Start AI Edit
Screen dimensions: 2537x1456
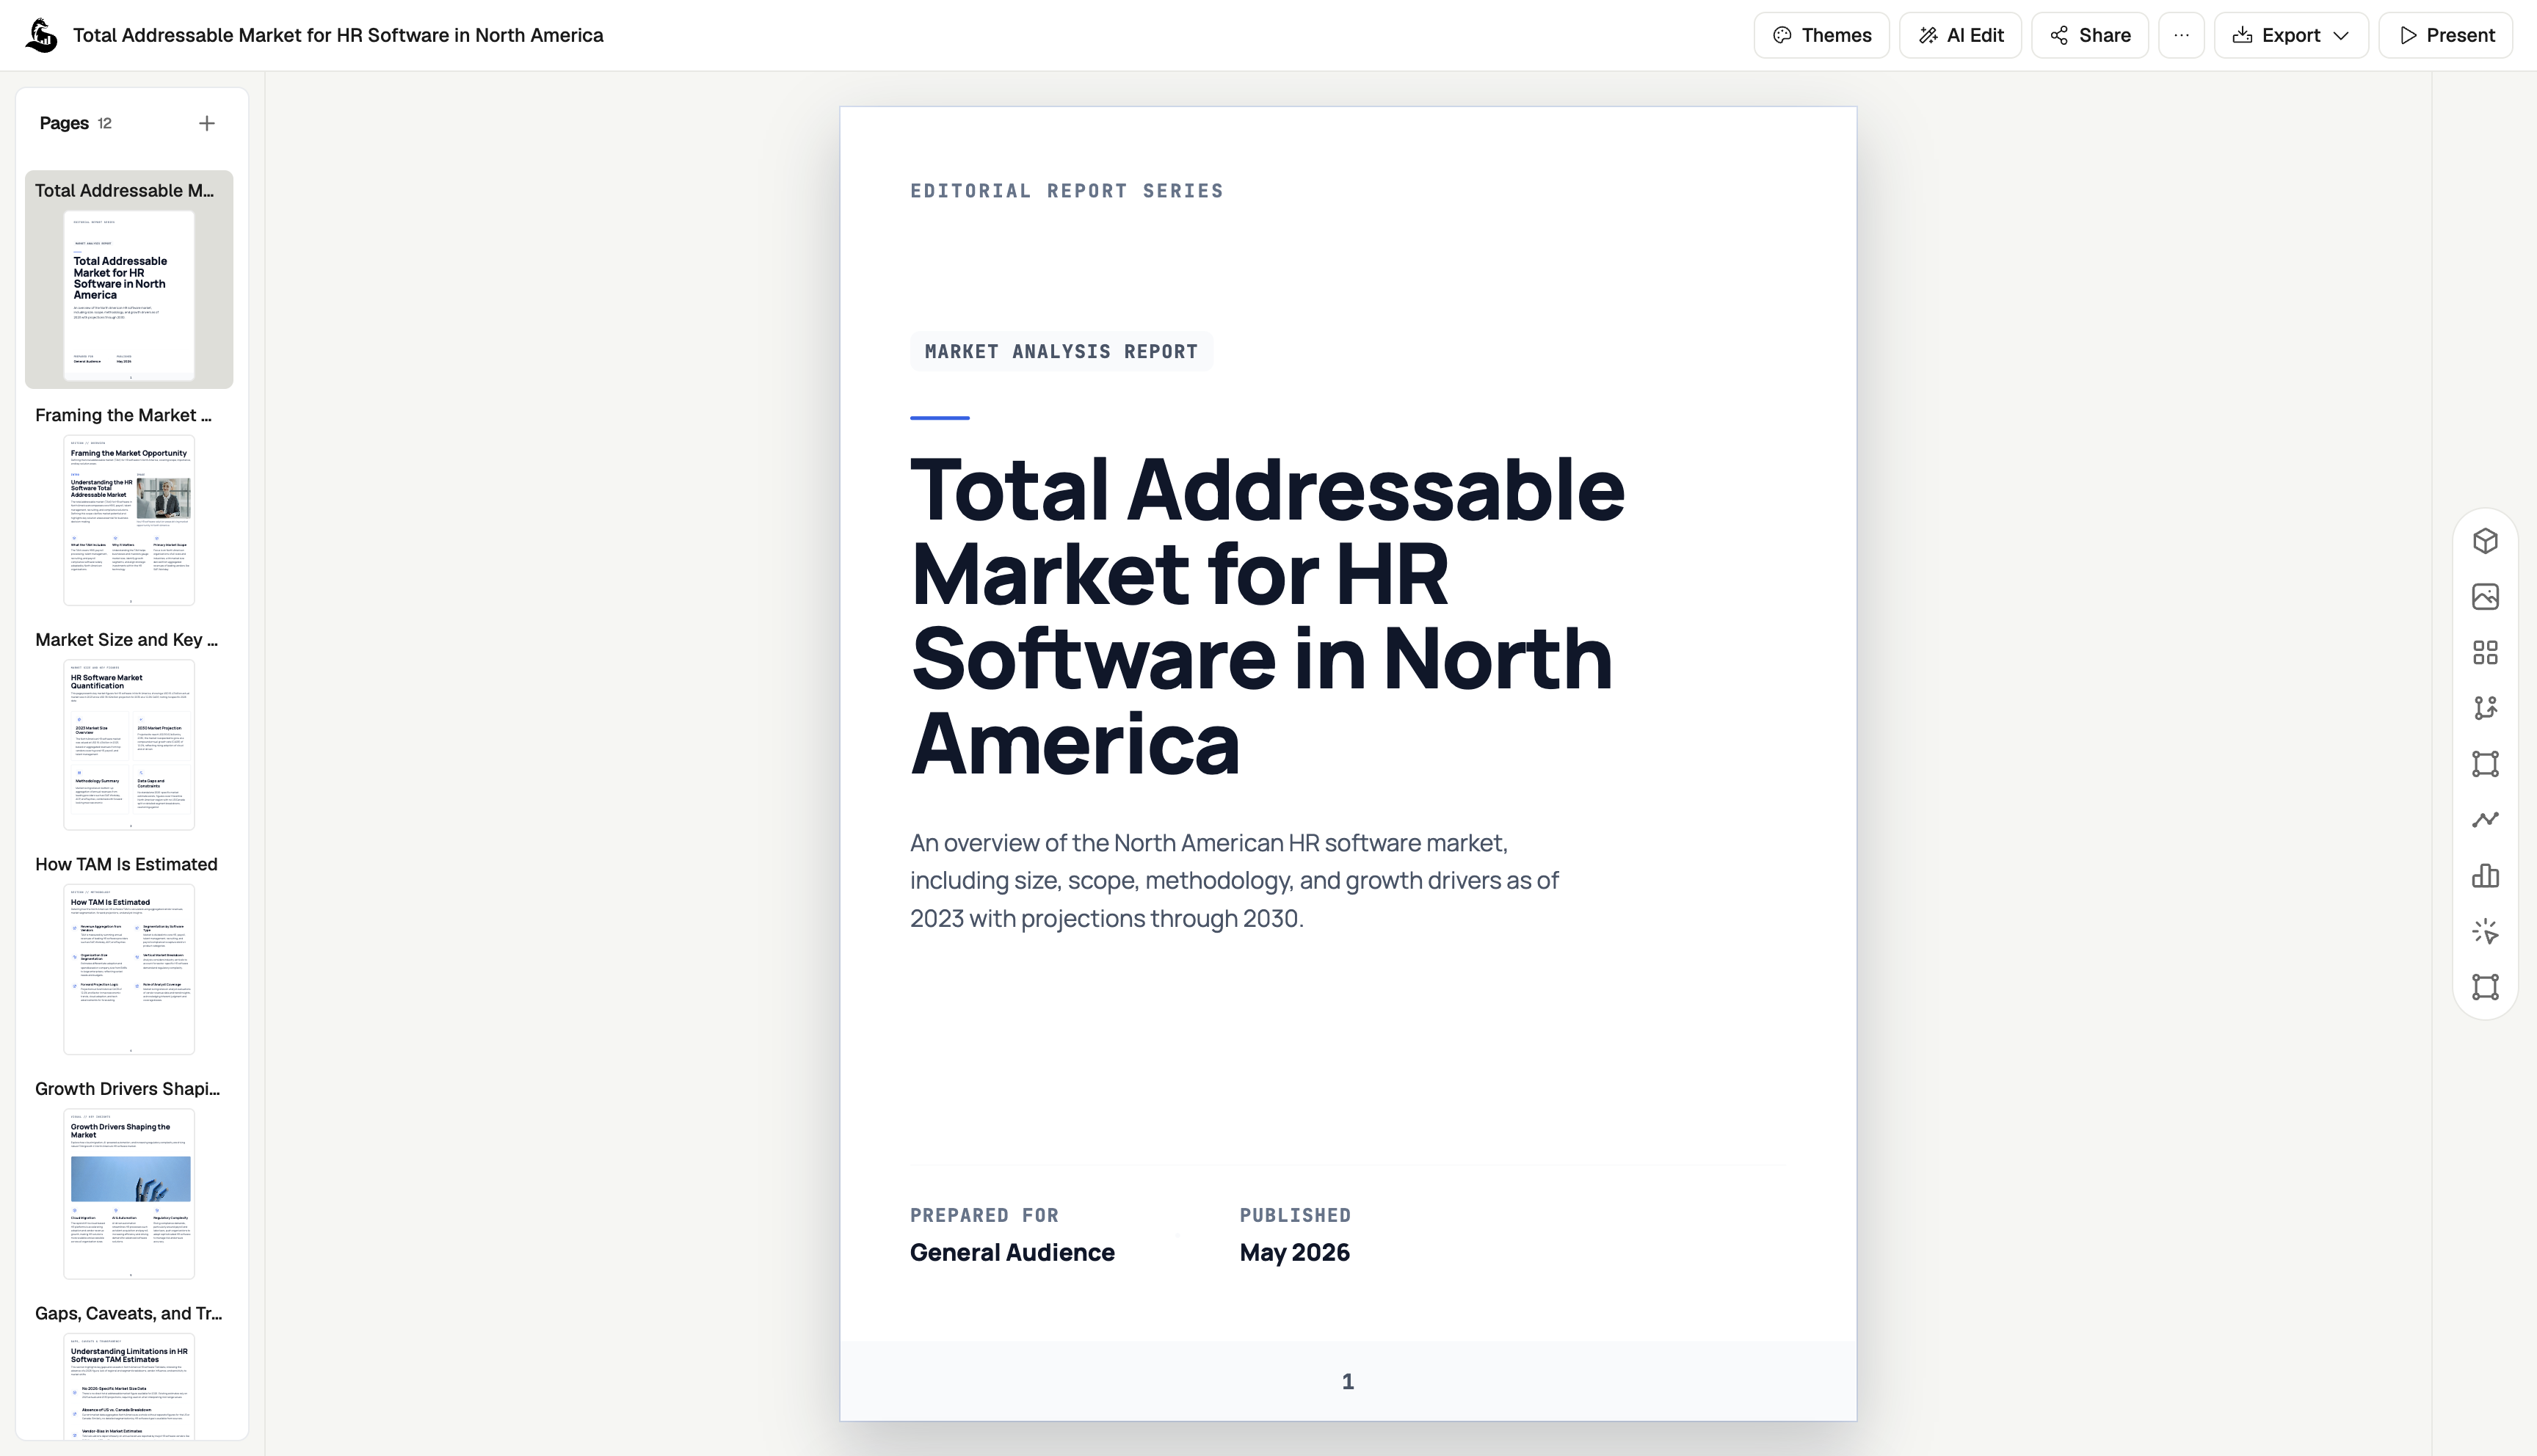pos(1960,35)
